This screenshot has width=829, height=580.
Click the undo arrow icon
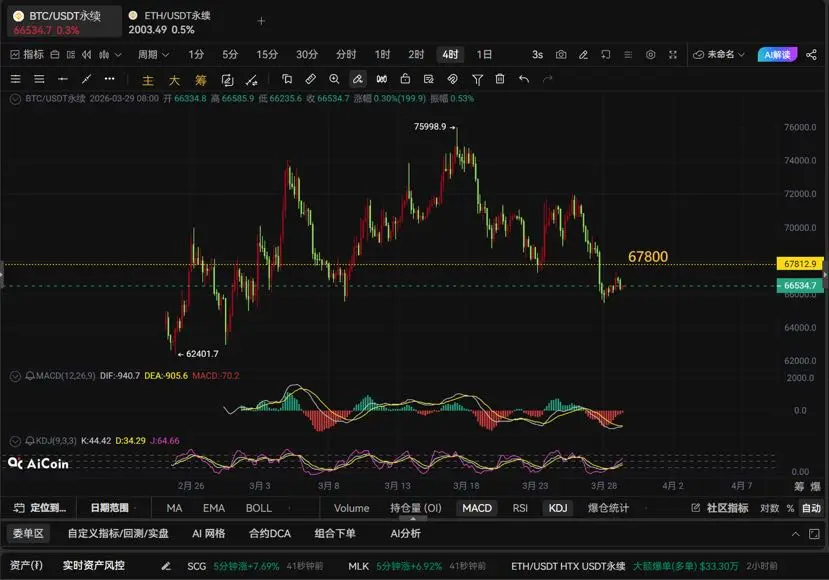click(x=523, y=79)
